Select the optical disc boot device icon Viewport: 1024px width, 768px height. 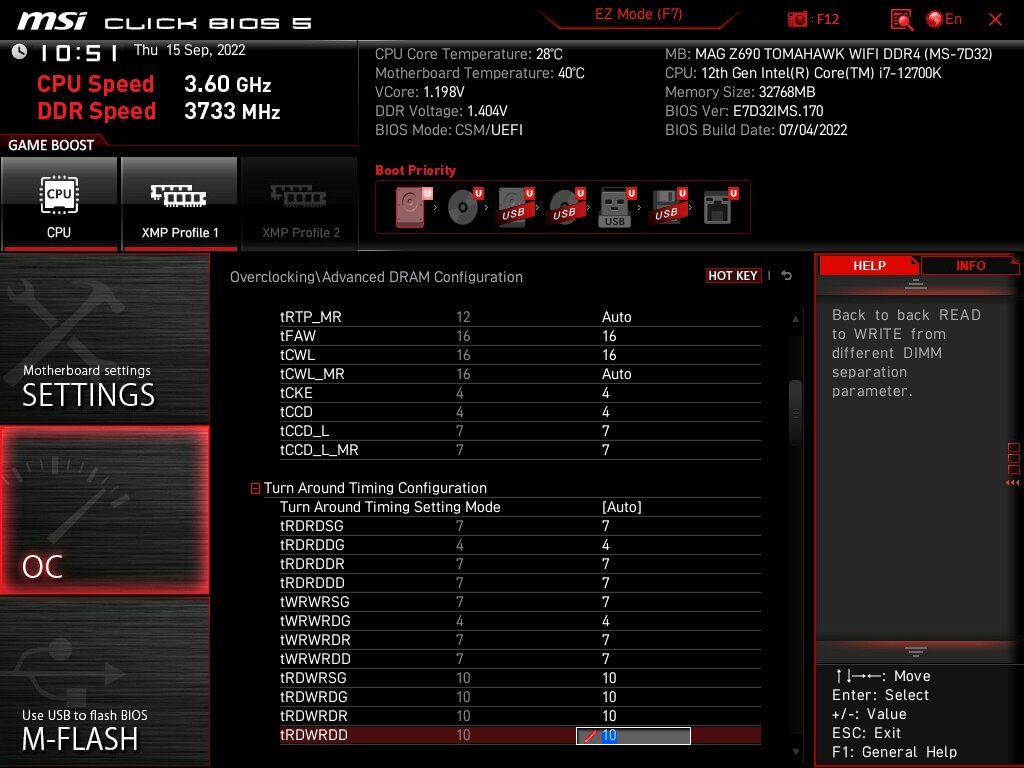[464, 207]
